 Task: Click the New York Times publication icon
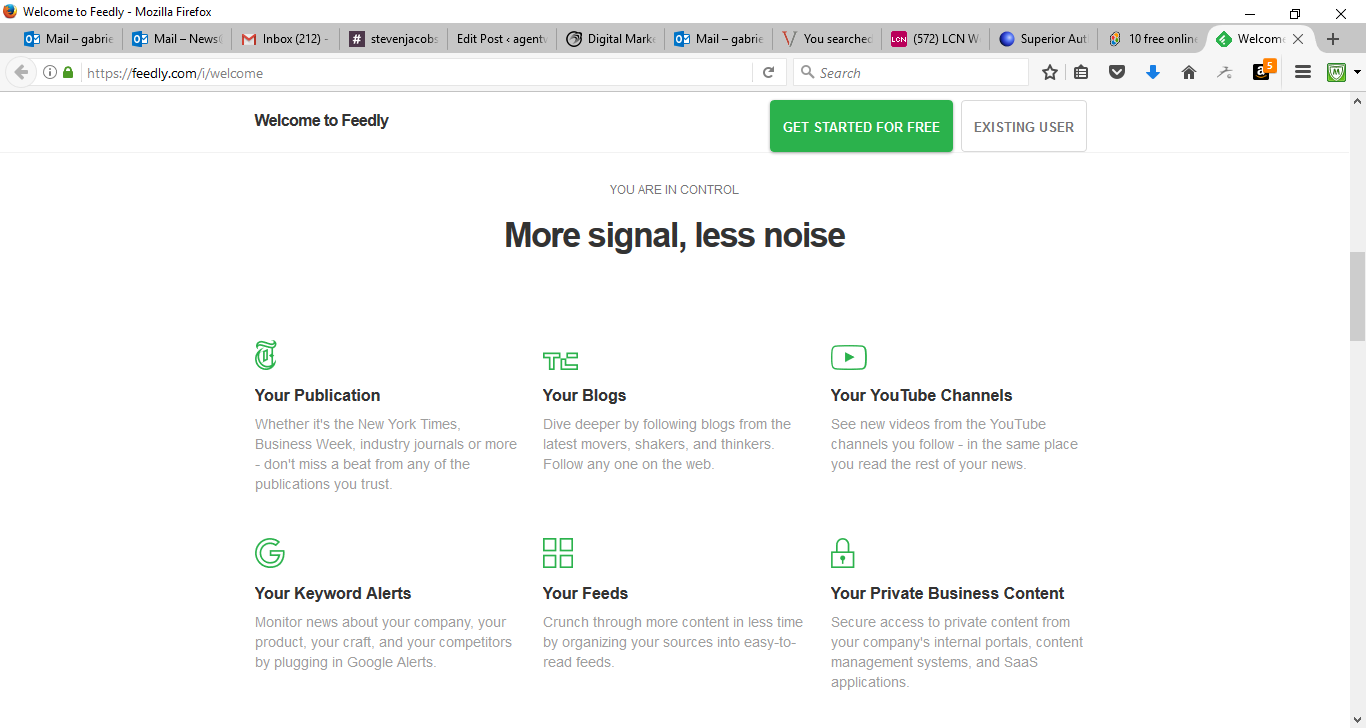point(266,355)
